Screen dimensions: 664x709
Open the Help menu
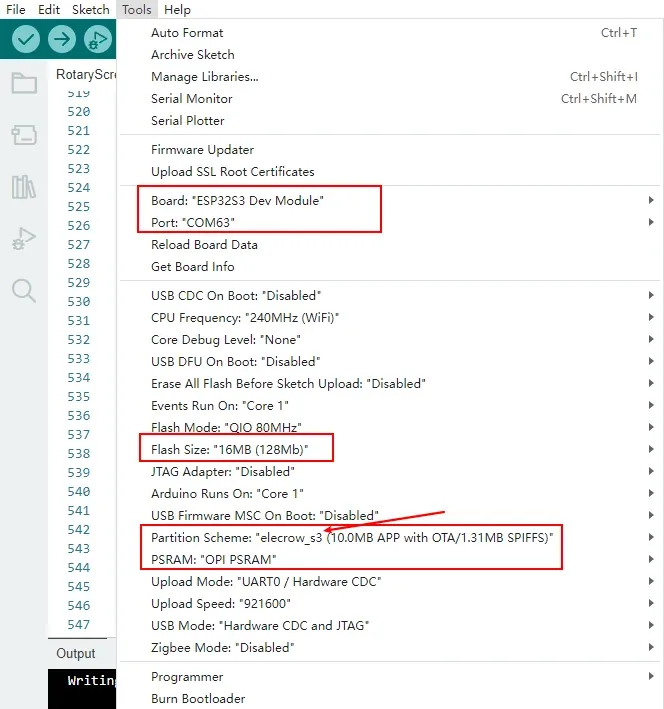click(x=177, y=9)
